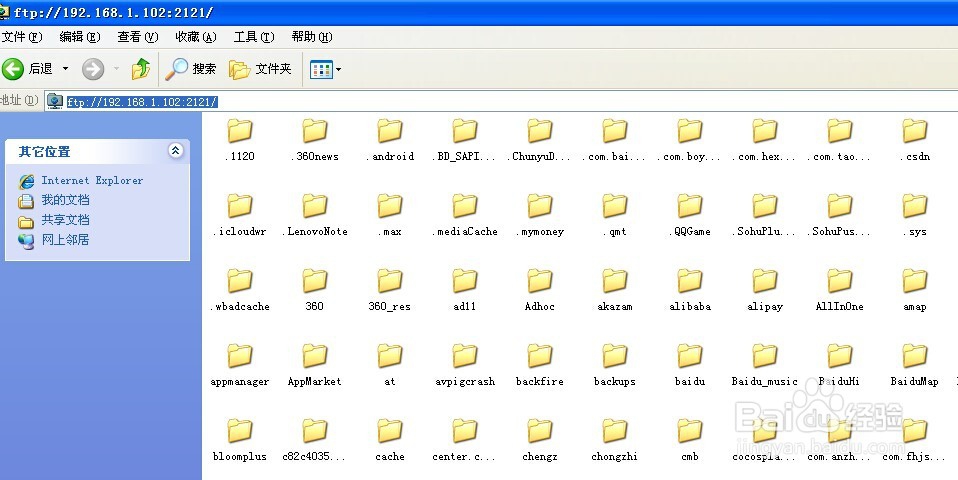Select the backups folder icon
The height and width of the screenshot is (480, 958).
pos(615,356)
